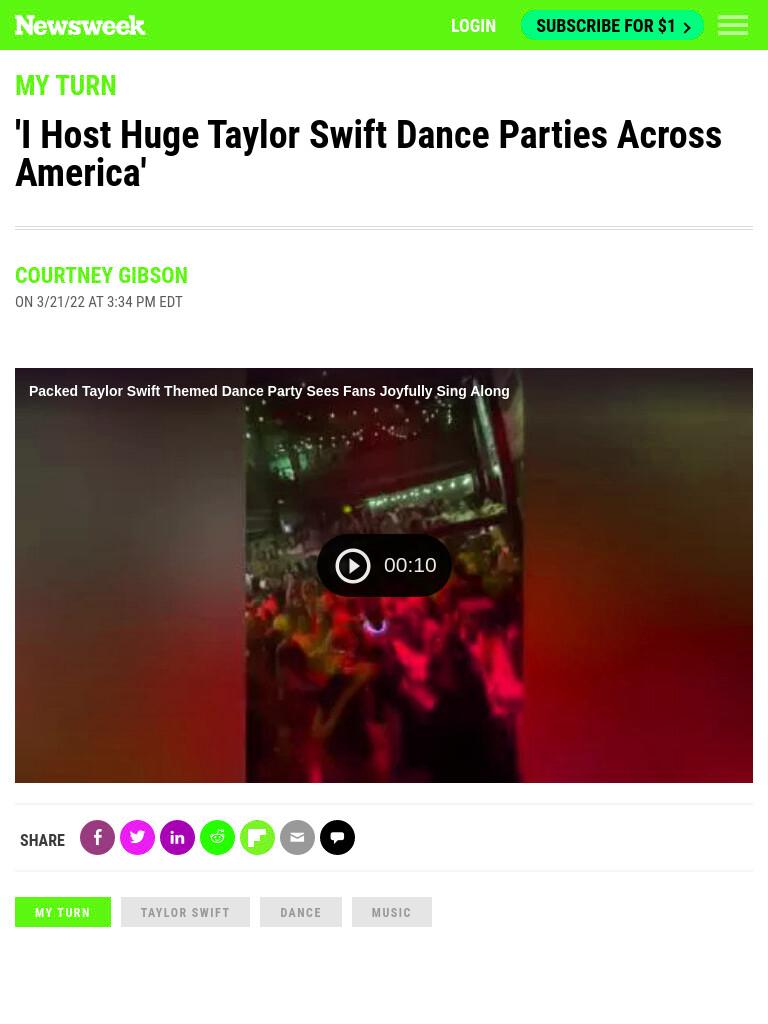This screenshot has height=1024, width=768.
Task: Share the article by email icon
Action: [297, 837]
